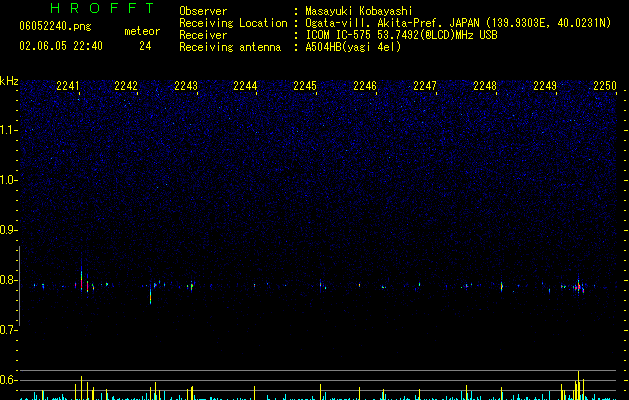Select the file name 06052240.png
This screenshot has width=629, height=400.
(x=55, y=27)
